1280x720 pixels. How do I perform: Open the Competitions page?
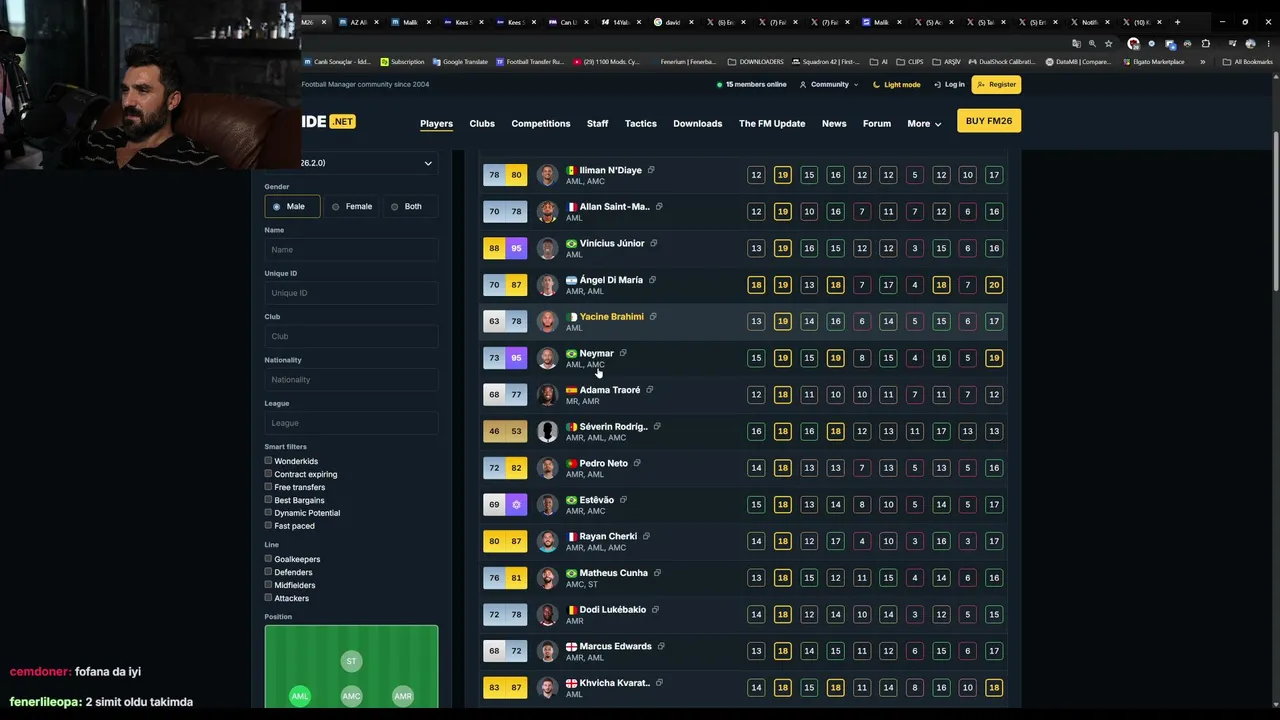pyautogui.click(x=541, y=124)
